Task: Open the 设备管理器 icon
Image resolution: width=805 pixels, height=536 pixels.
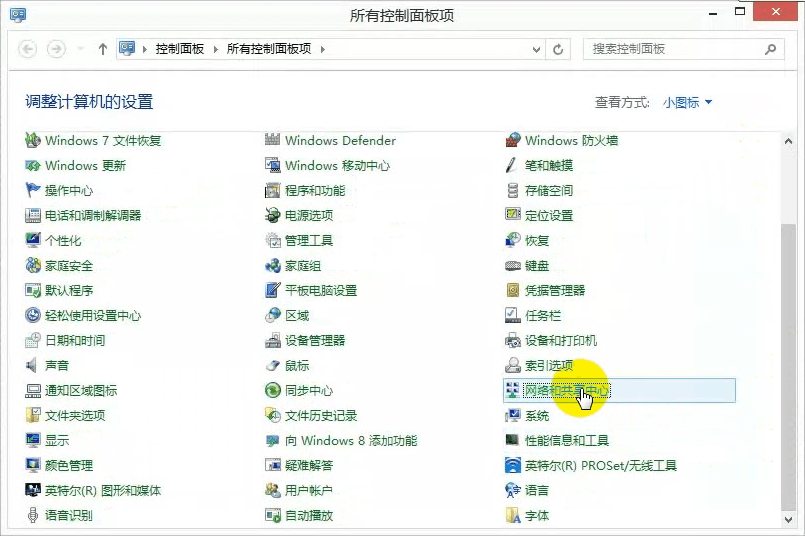Action: (x=272, y=341)
